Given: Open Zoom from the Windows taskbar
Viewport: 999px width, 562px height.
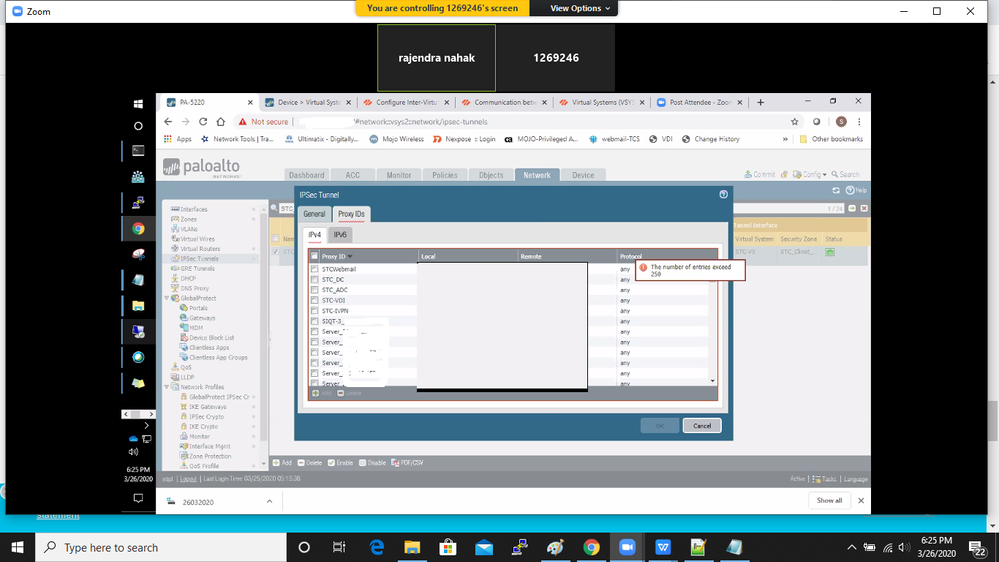Looking at the screenshot, I should click(x=628, y=547).
